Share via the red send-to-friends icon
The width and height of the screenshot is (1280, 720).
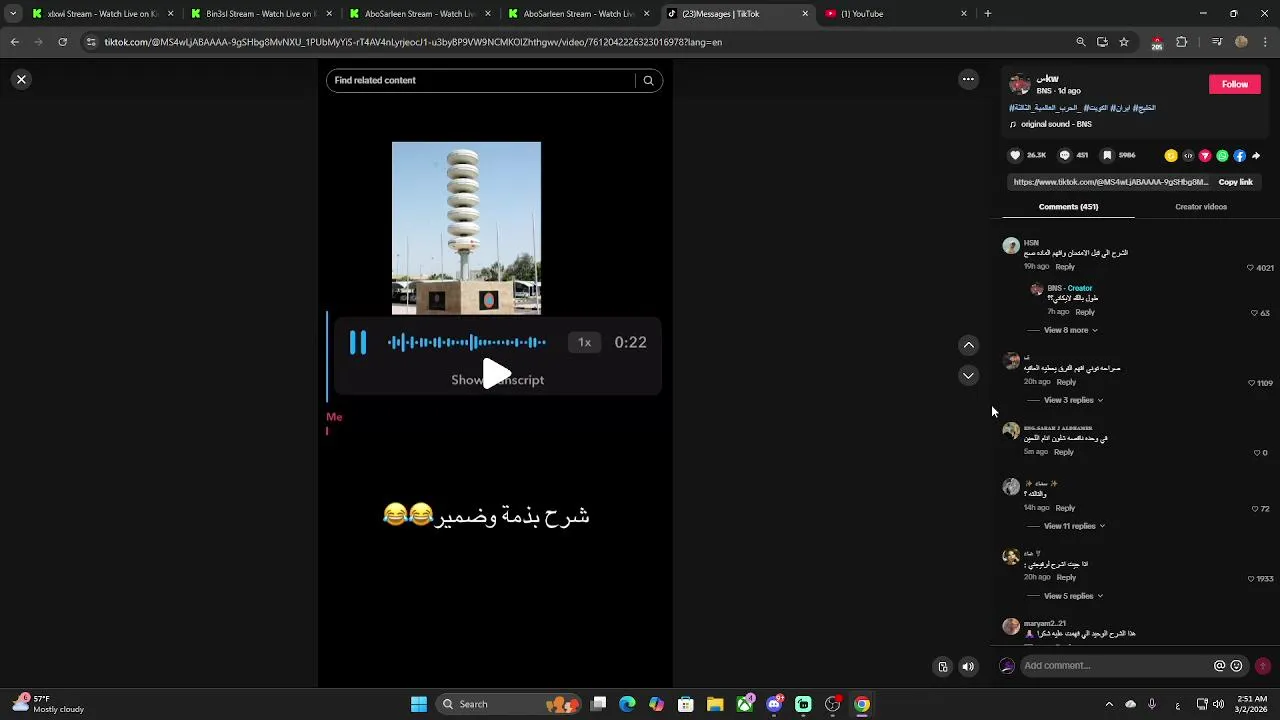(x=1205, y=156)
